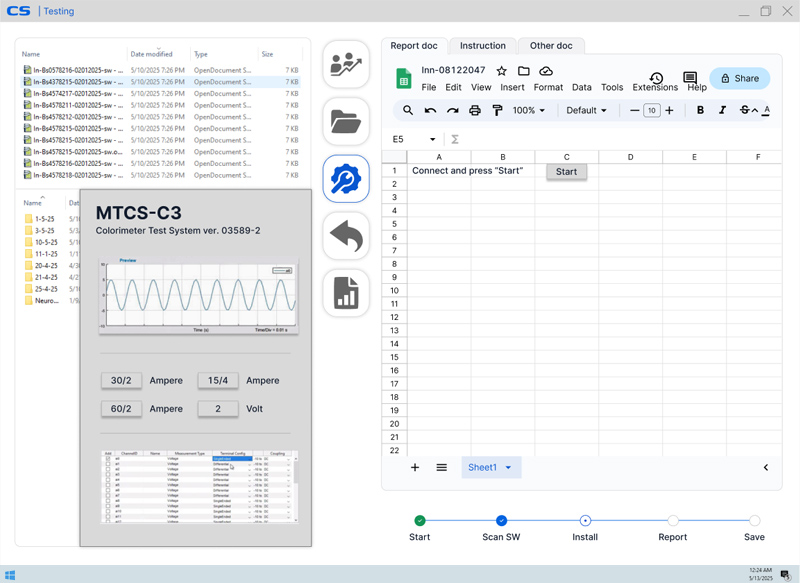Click the 30/2 Ampere button

coord(121,381)
